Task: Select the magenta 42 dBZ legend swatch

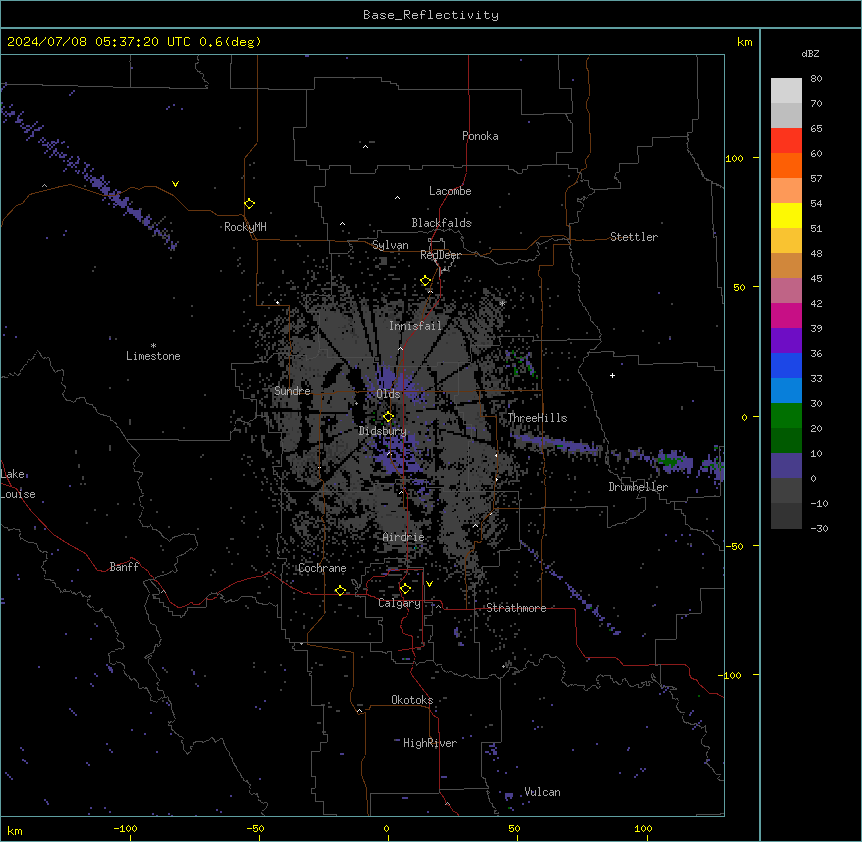Action: 786,315
